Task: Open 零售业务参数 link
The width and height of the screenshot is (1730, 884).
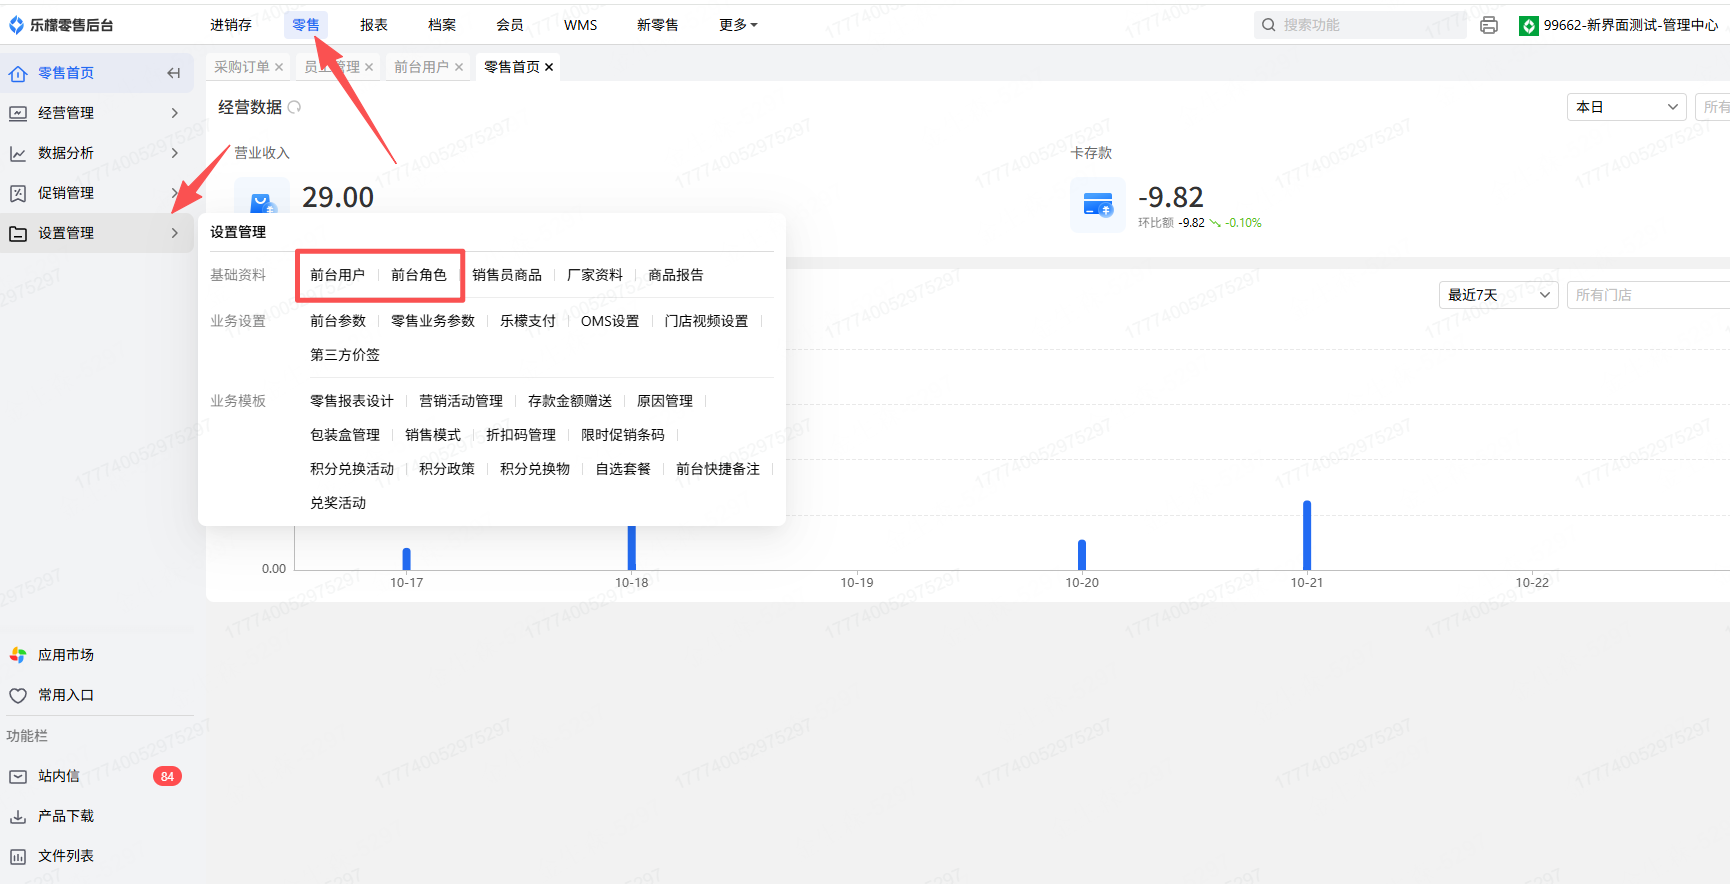Action: coord(433,321)
